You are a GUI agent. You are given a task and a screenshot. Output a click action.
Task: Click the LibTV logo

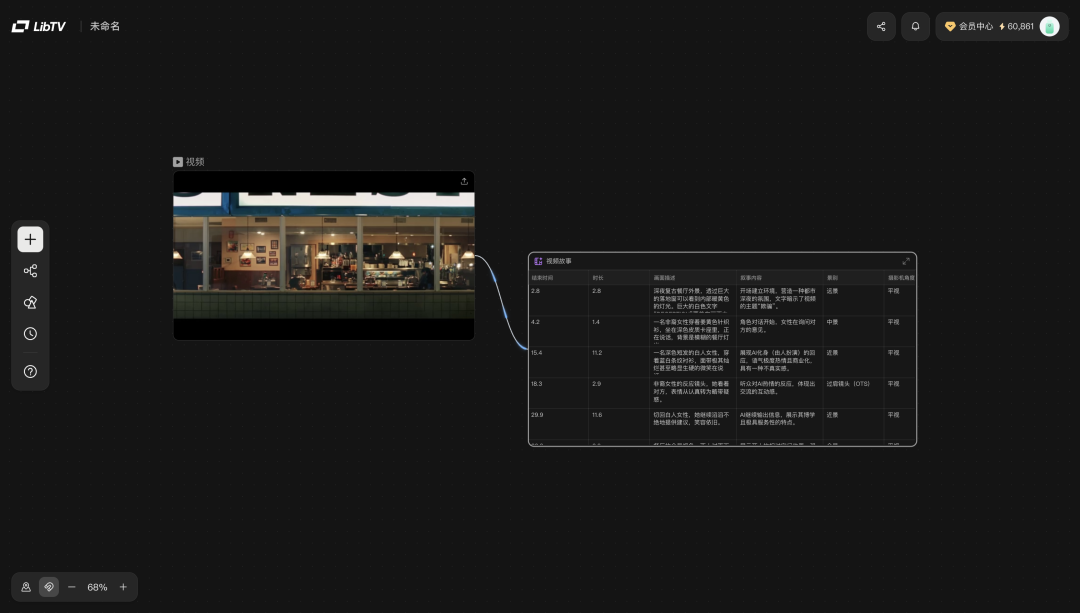39,26
